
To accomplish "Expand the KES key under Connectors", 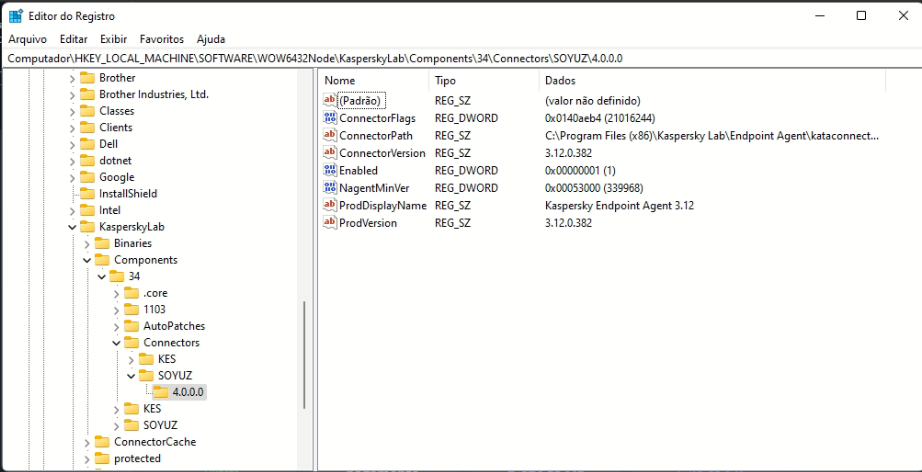I will pyautogui.click(x=131, y=359).
